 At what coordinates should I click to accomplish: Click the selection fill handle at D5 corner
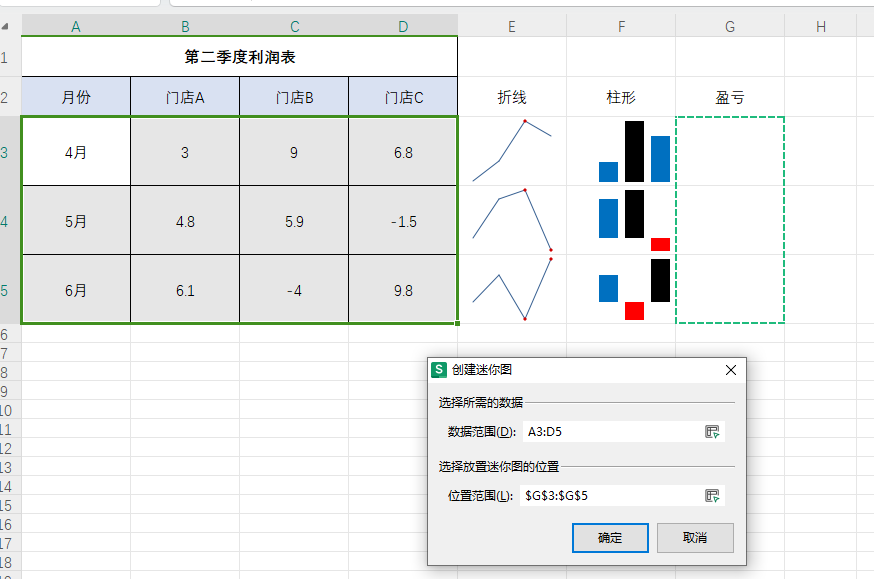tap(457, 323)
